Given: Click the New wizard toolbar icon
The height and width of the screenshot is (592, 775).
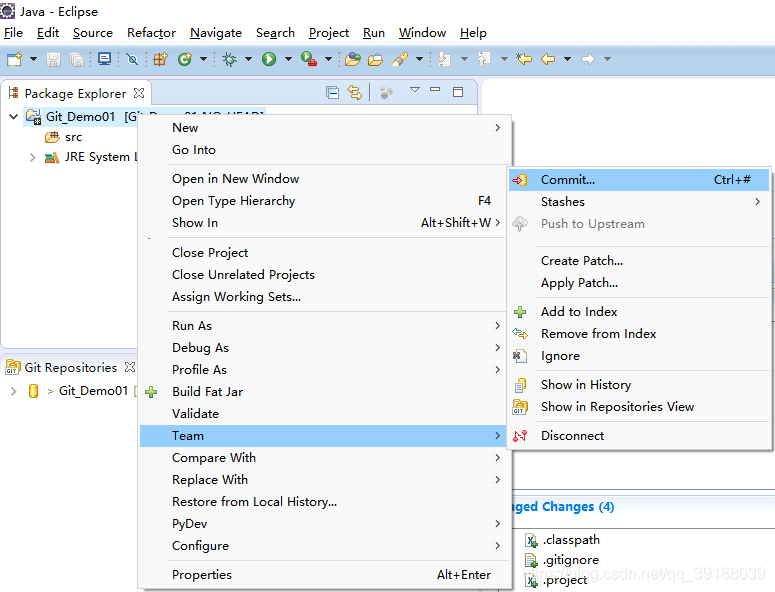Looking at the screenshot, I should (14, 59).
